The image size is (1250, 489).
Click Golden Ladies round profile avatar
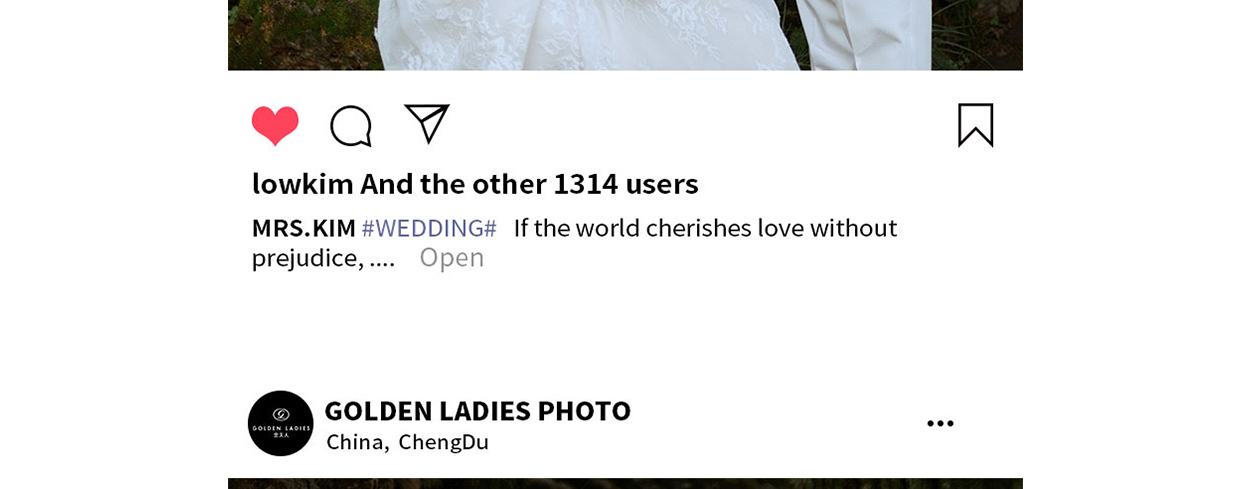pos(280,423)
